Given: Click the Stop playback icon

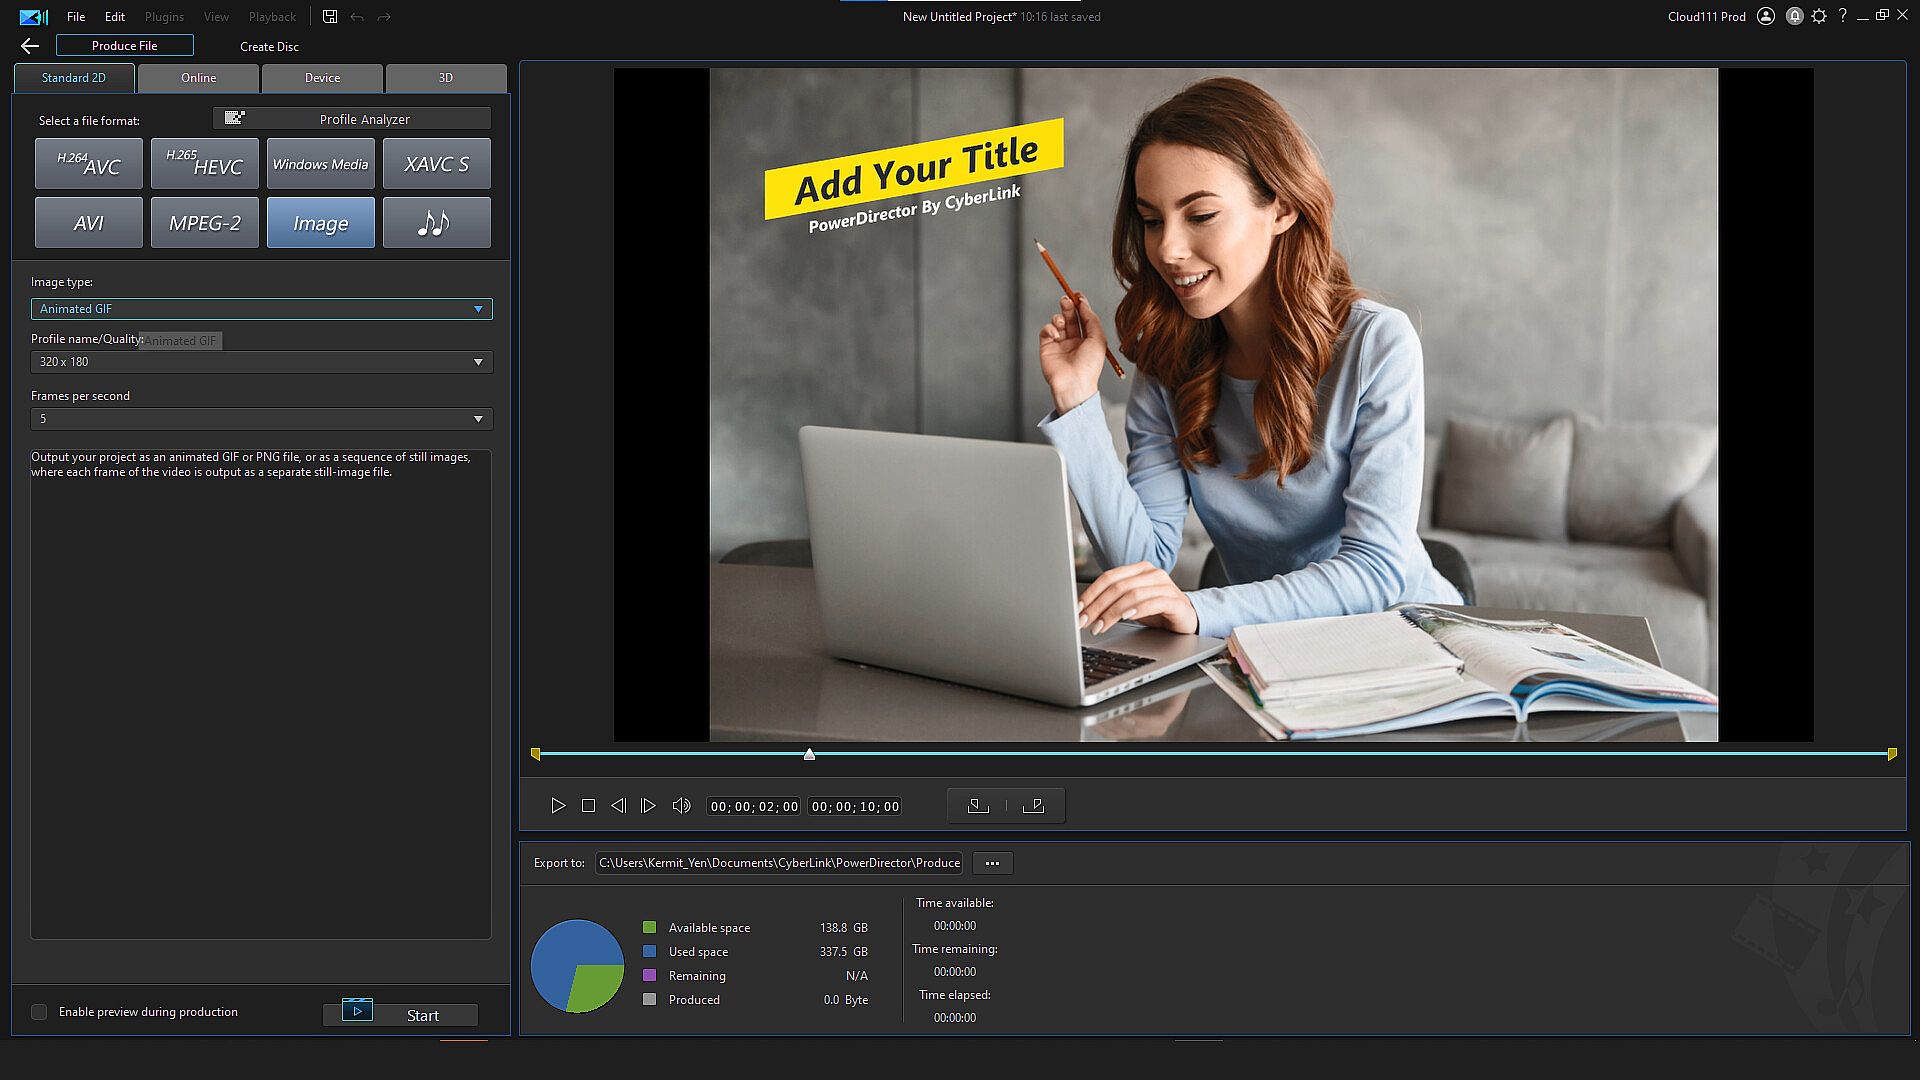Looking at the screenshot, I should pos(588,806).
